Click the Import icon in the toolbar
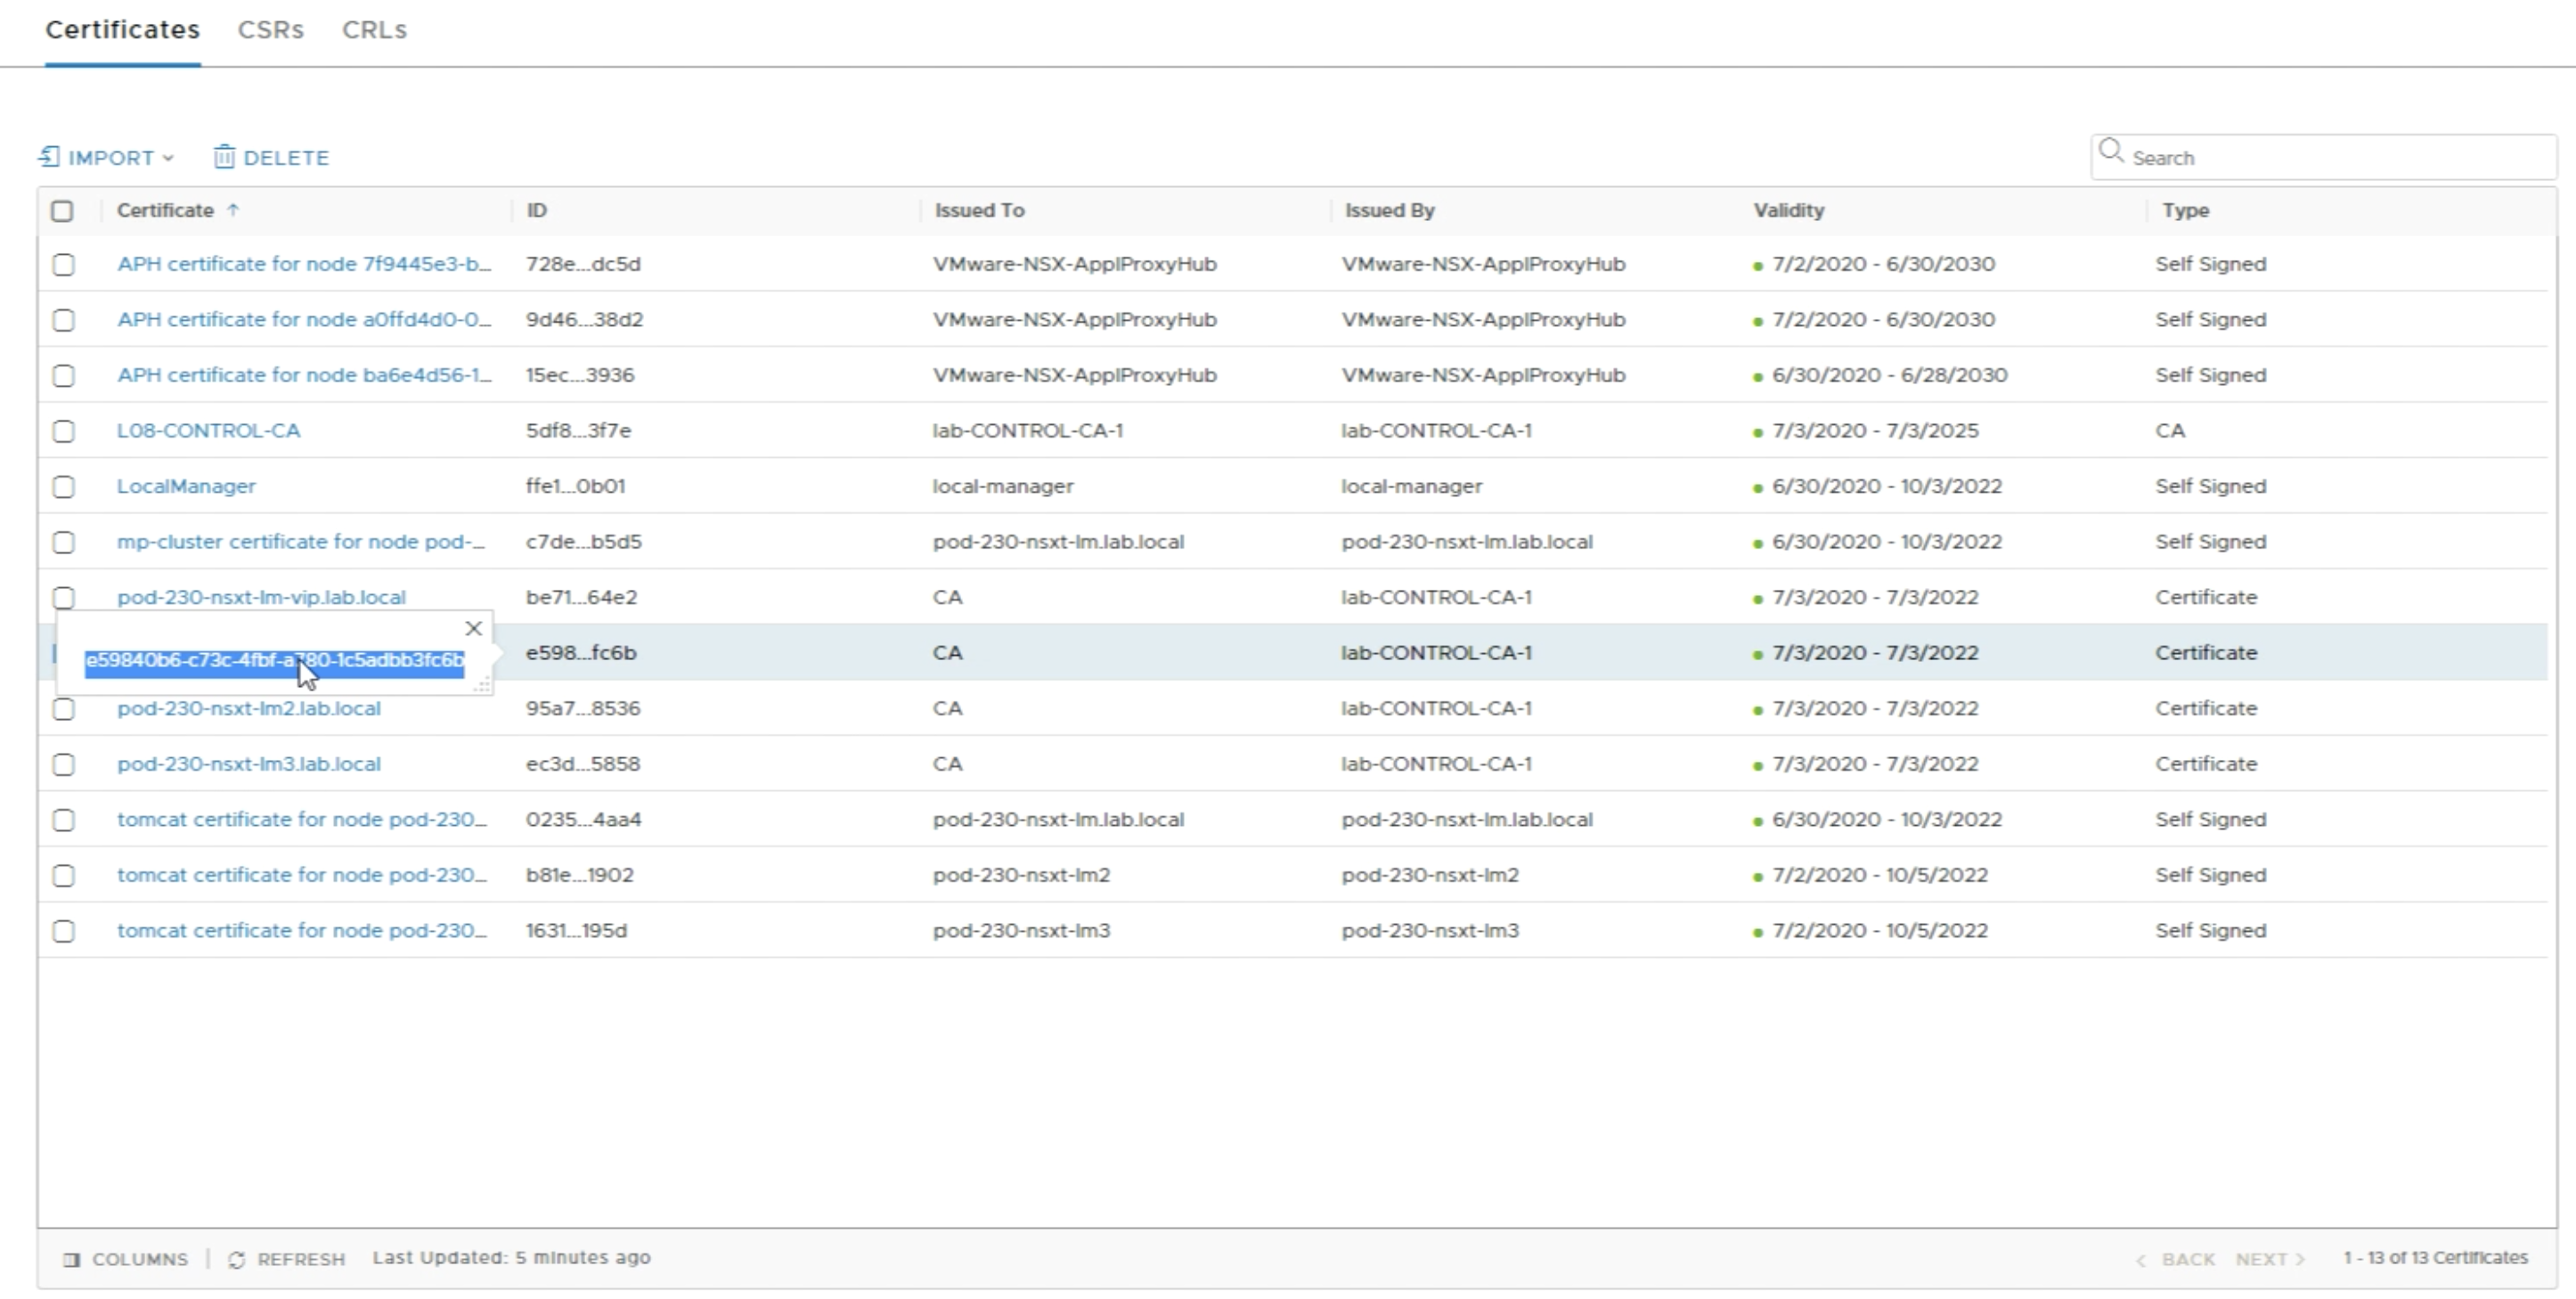 tap(49, 157)
